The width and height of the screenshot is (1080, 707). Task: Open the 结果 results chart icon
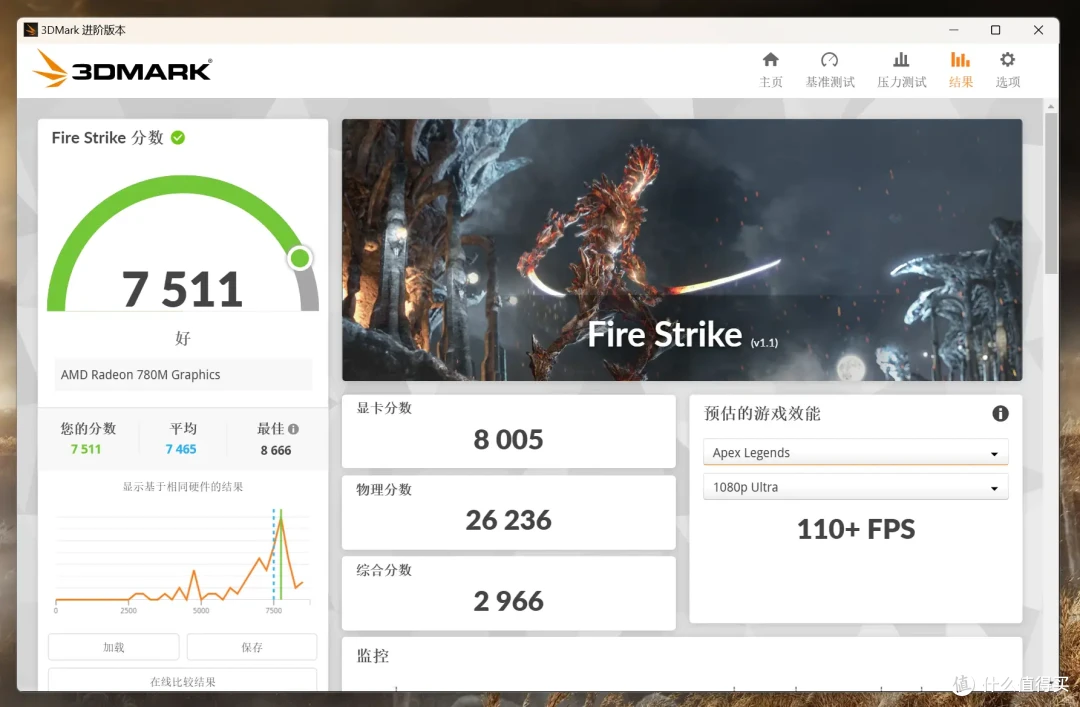[x=960, y=60]
